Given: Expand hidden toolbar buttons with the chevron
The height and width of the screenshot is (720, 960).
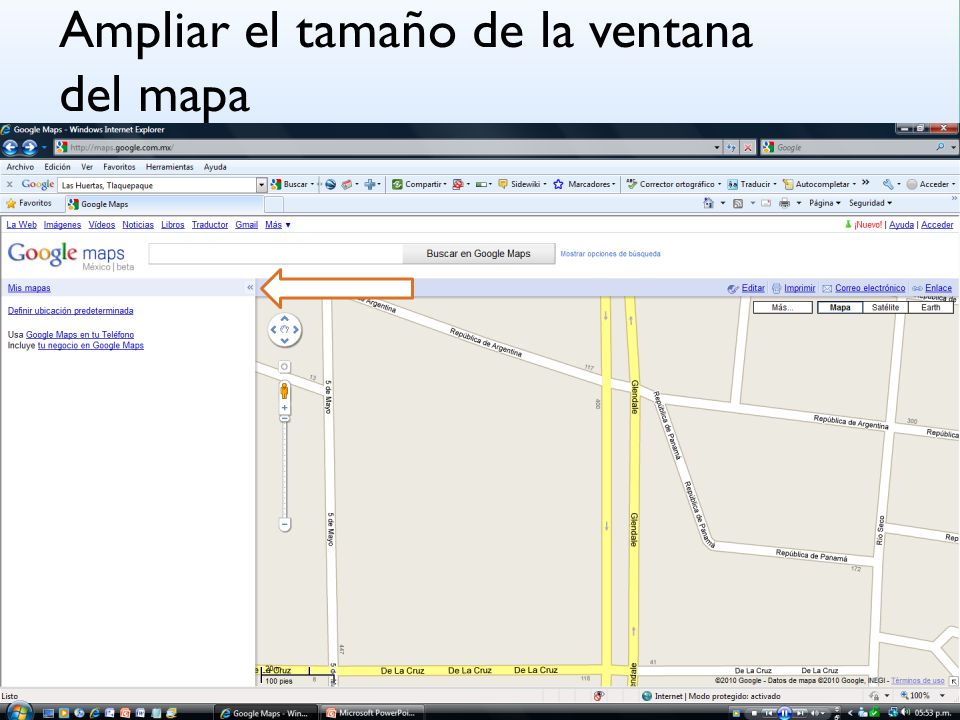Looking at the screenshot, I should click(x=865, y=182).
